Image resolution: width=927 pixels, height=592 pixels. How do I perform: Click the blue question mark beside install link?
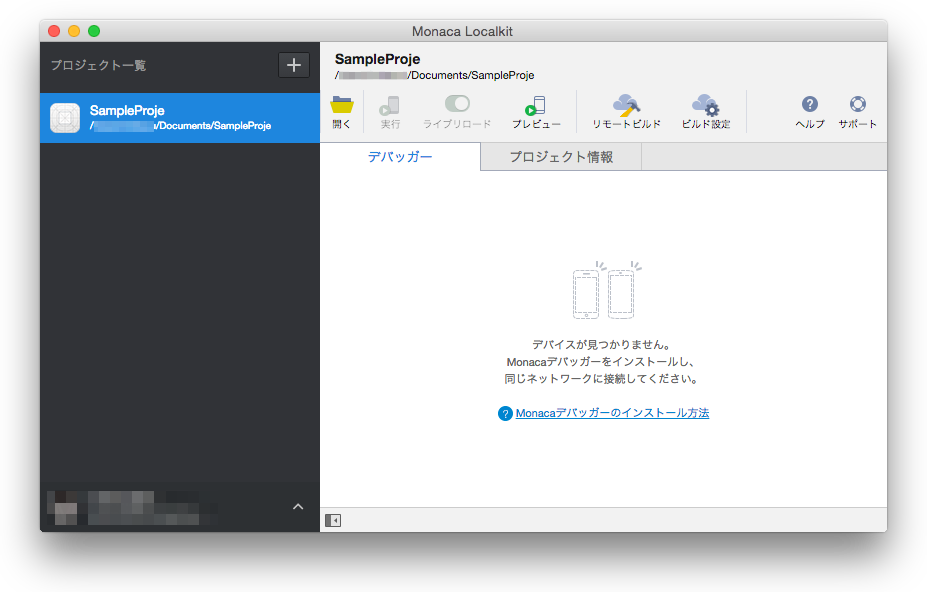tap(505, 414)
